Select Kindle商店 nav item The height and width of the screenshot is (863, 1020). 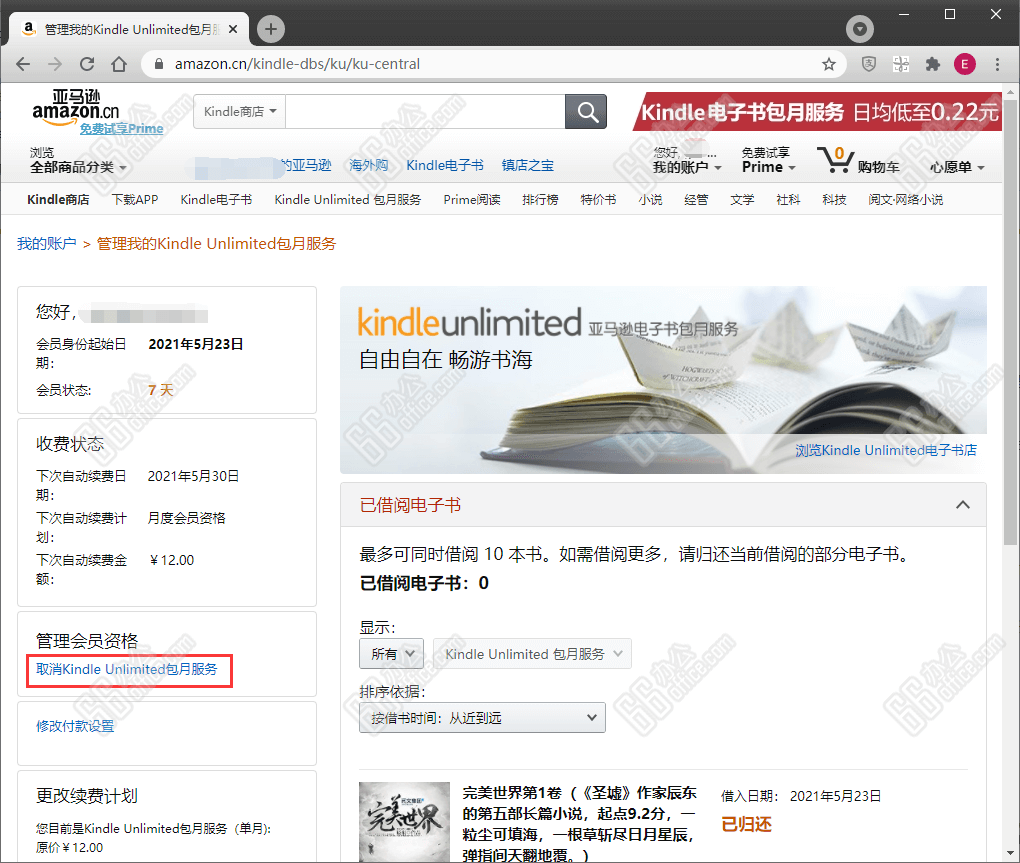pos(58,200)
